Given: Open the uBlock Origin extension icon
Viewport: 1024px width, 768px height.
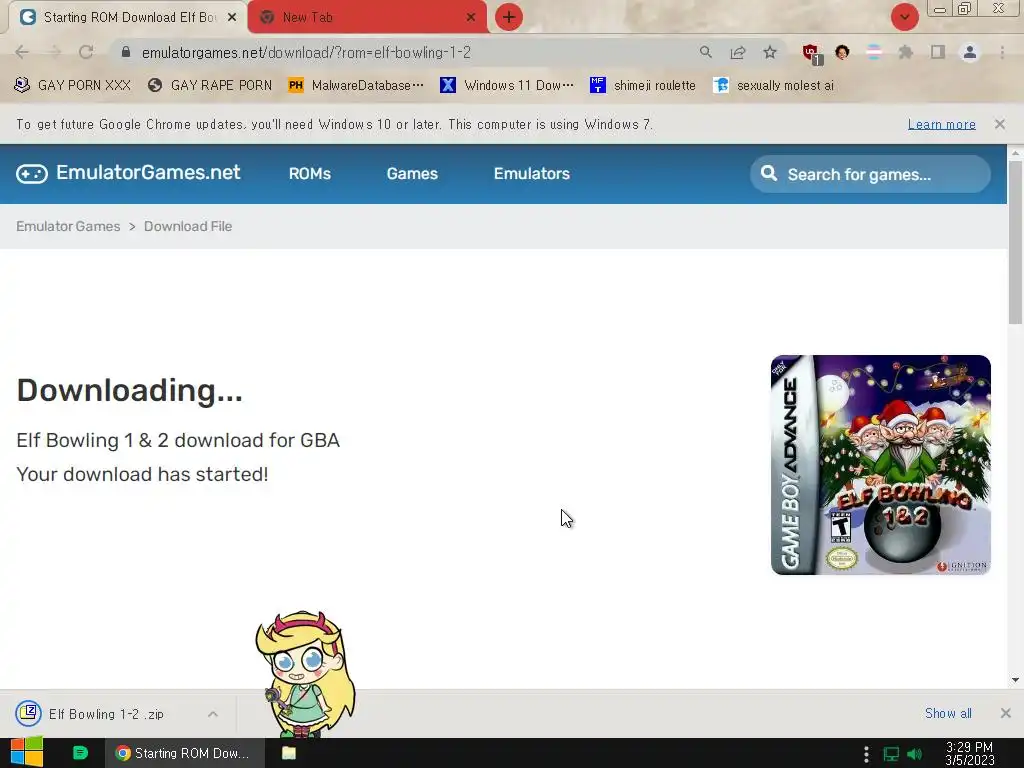Looking at the screenshot, I should click(x=812, y=54).
